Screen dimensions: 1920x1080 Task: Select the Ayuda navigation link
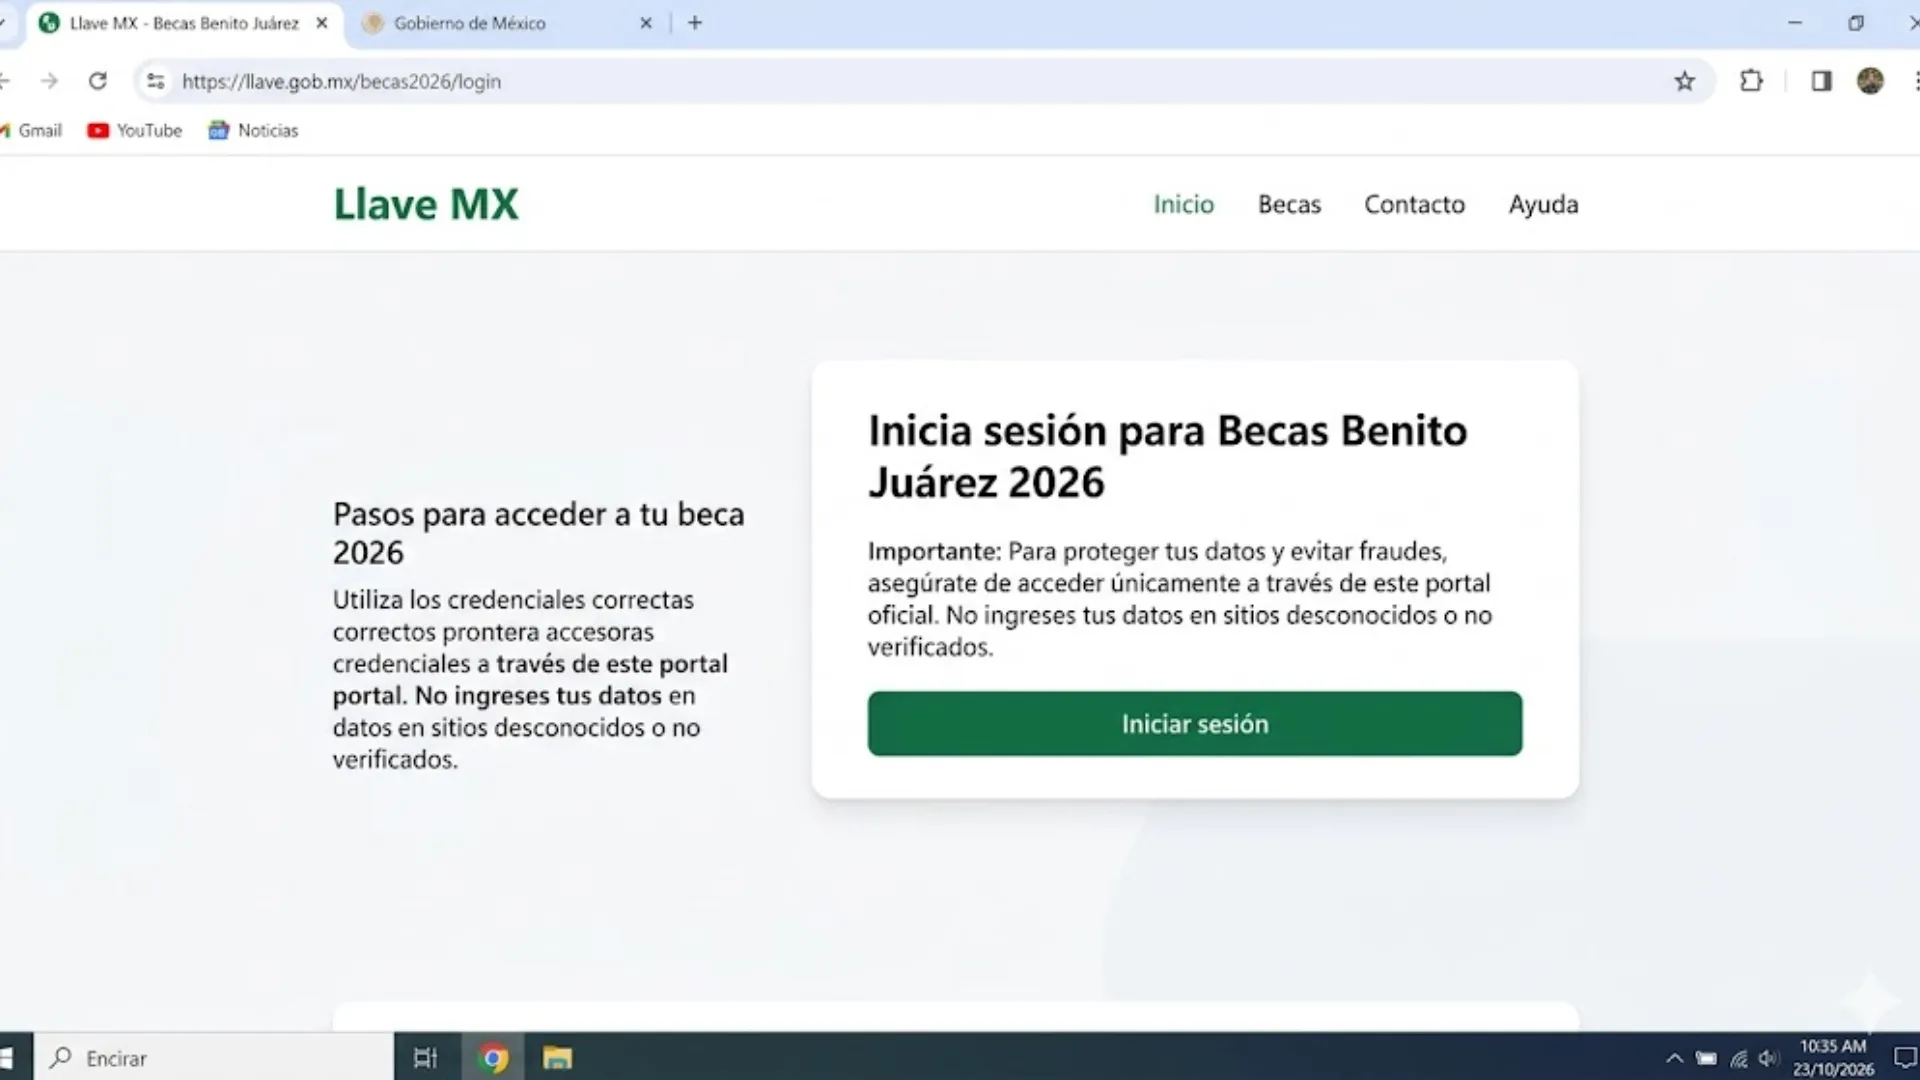tap(1543, 204)
